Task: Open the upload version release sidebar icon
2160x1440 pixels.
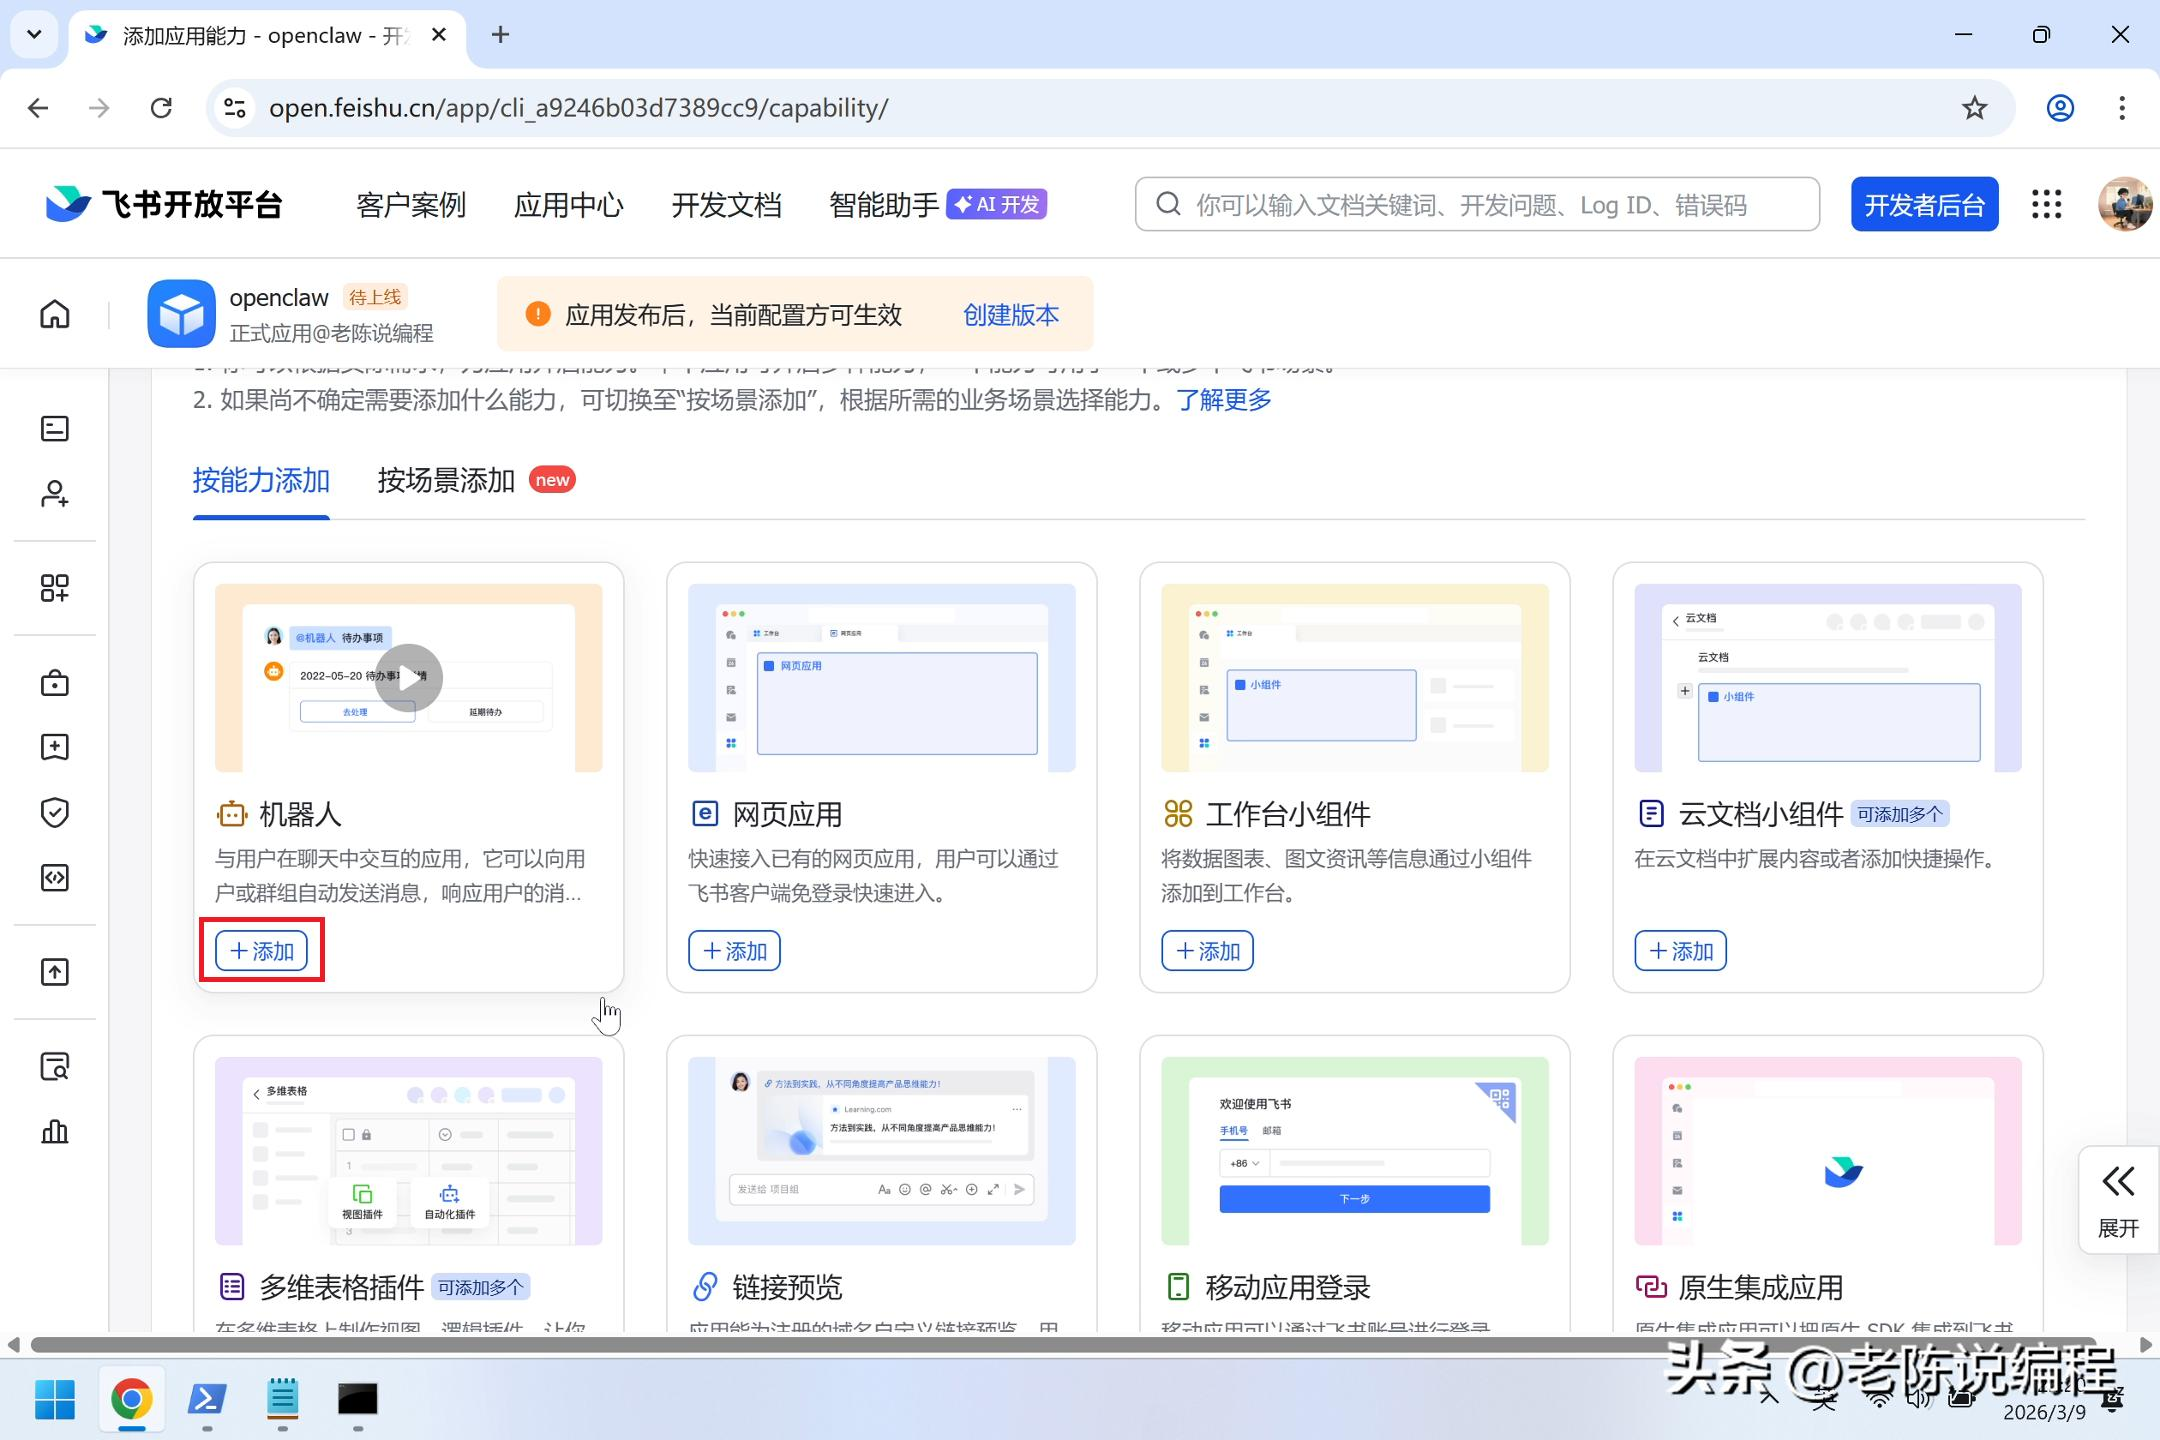Action: 55,972
